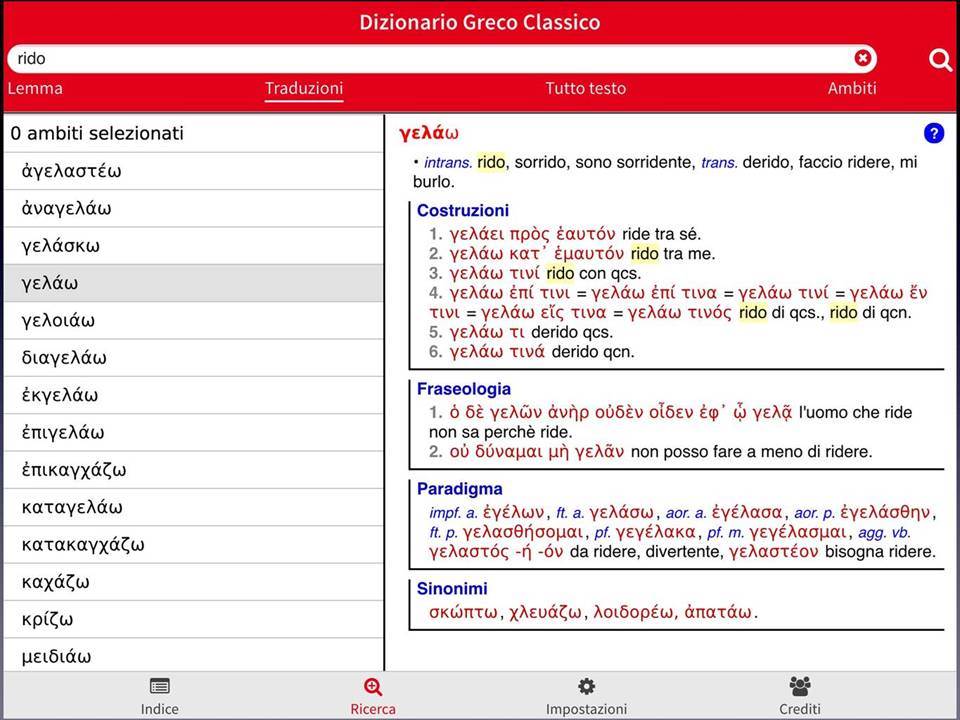Select γελάσκω in the results list
This screenshot has height=720, width=960.
(193, 246)
